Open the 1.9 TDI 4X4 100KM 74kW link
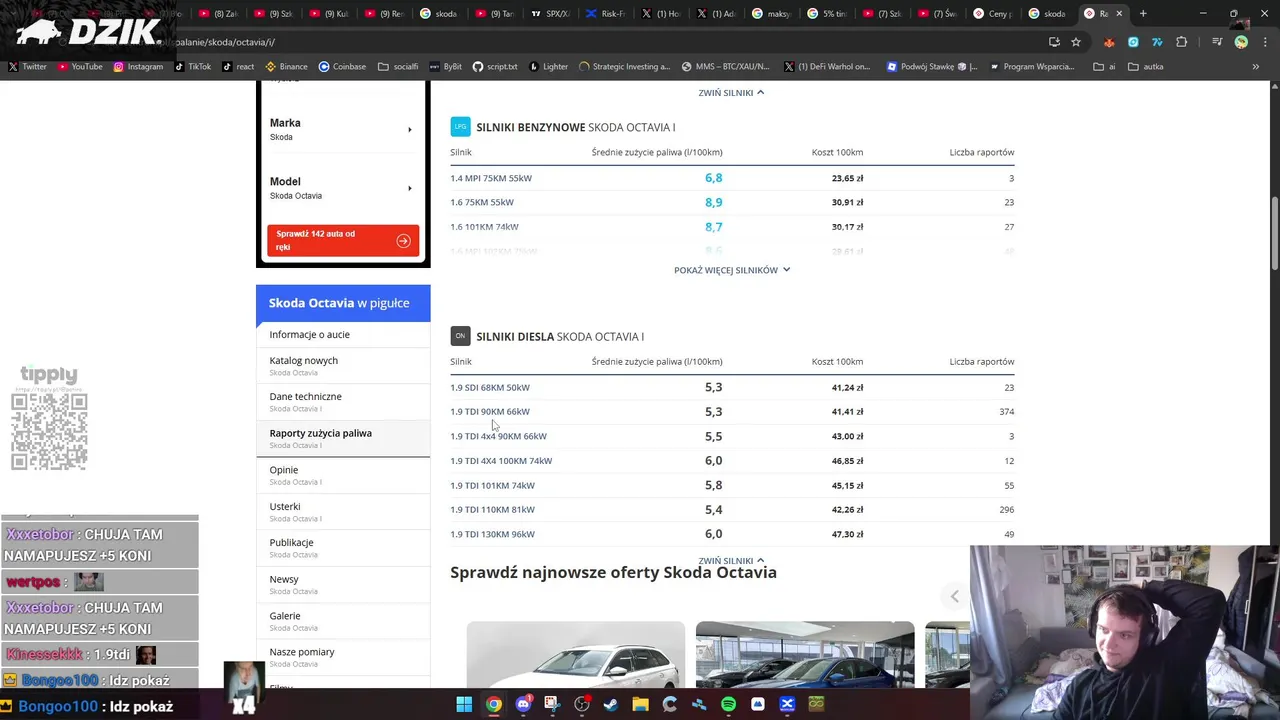Screen dimensions: 1280x720 point(501,461)
